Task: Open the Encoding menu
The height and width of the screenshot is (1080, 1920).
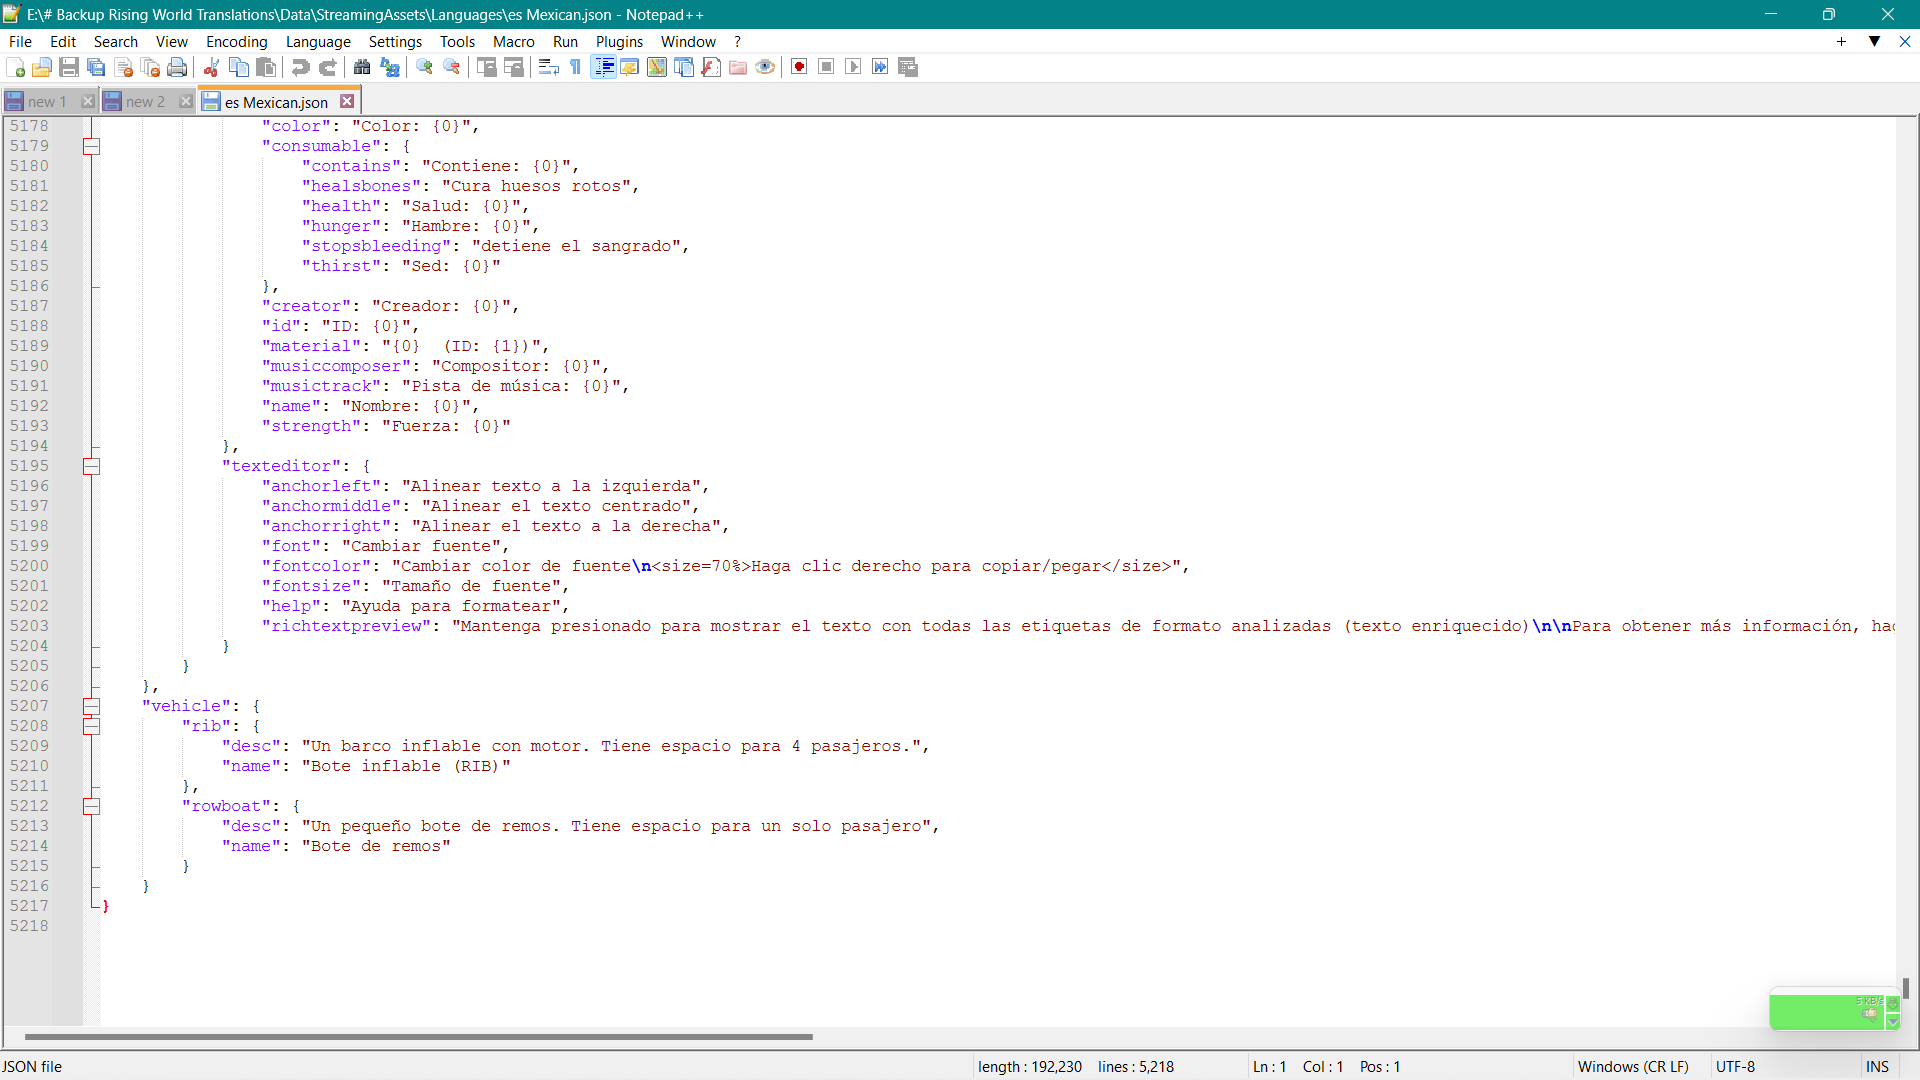Action: coord(236,41)
